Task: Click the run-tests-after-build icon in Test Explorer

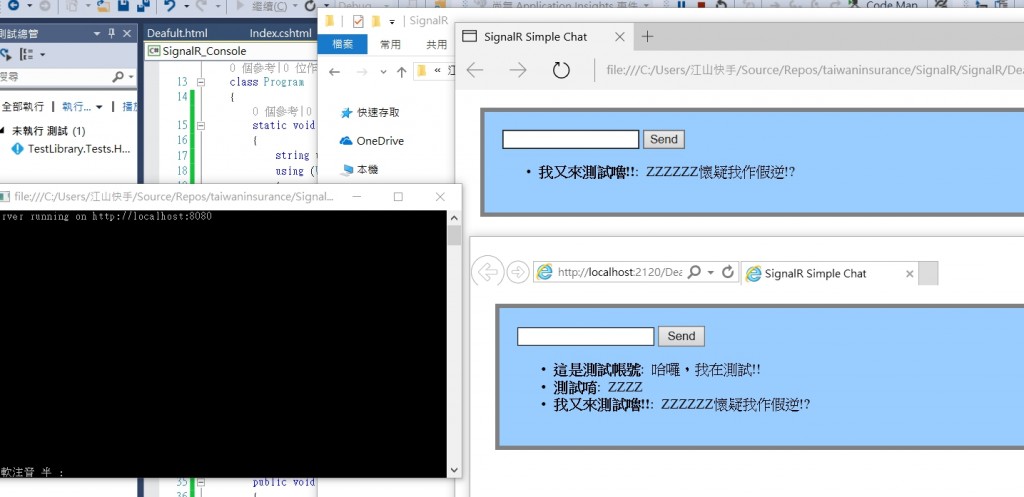Action: pos(5,54)
